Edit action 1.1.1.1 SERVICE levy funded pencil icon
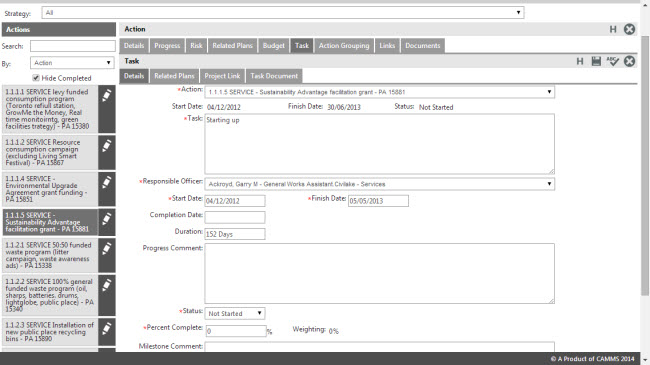The height and width of the screenshot is (365, 650). (107, 109)
